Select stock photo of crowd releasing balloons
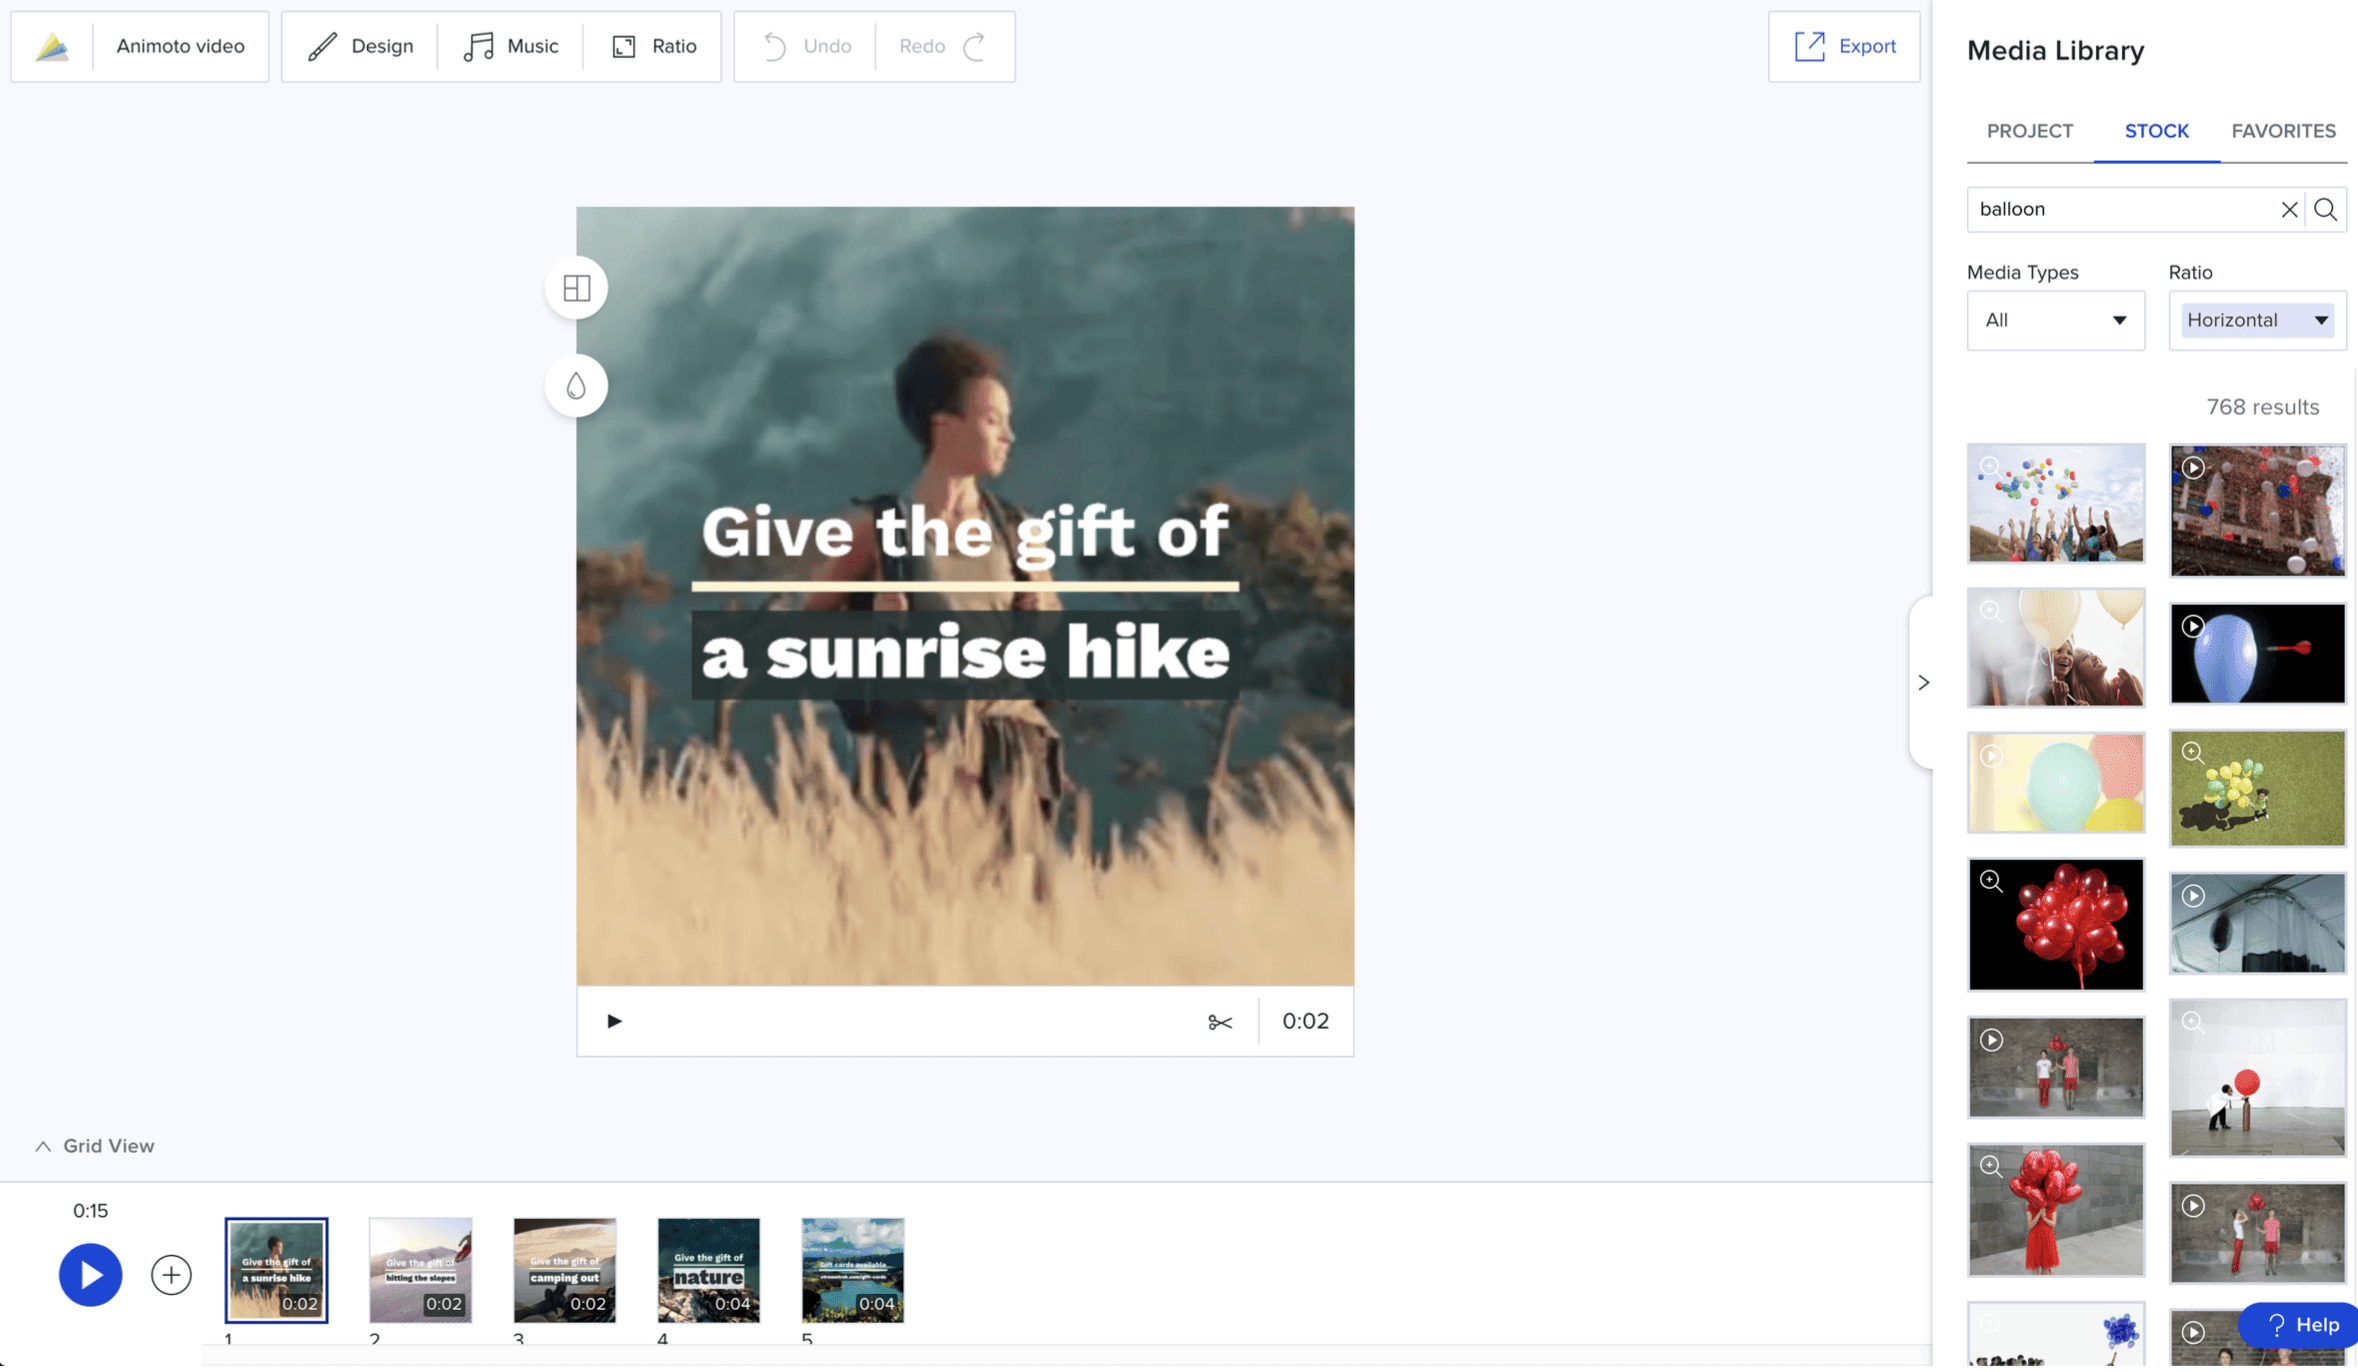This screenshot has width=2358, height=1372. [x=2055, y=504]
